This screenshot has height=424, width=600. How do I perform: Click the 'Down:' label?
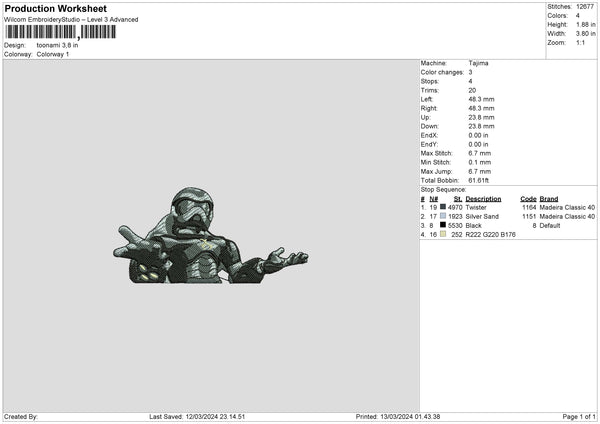[x=430, y=126]
